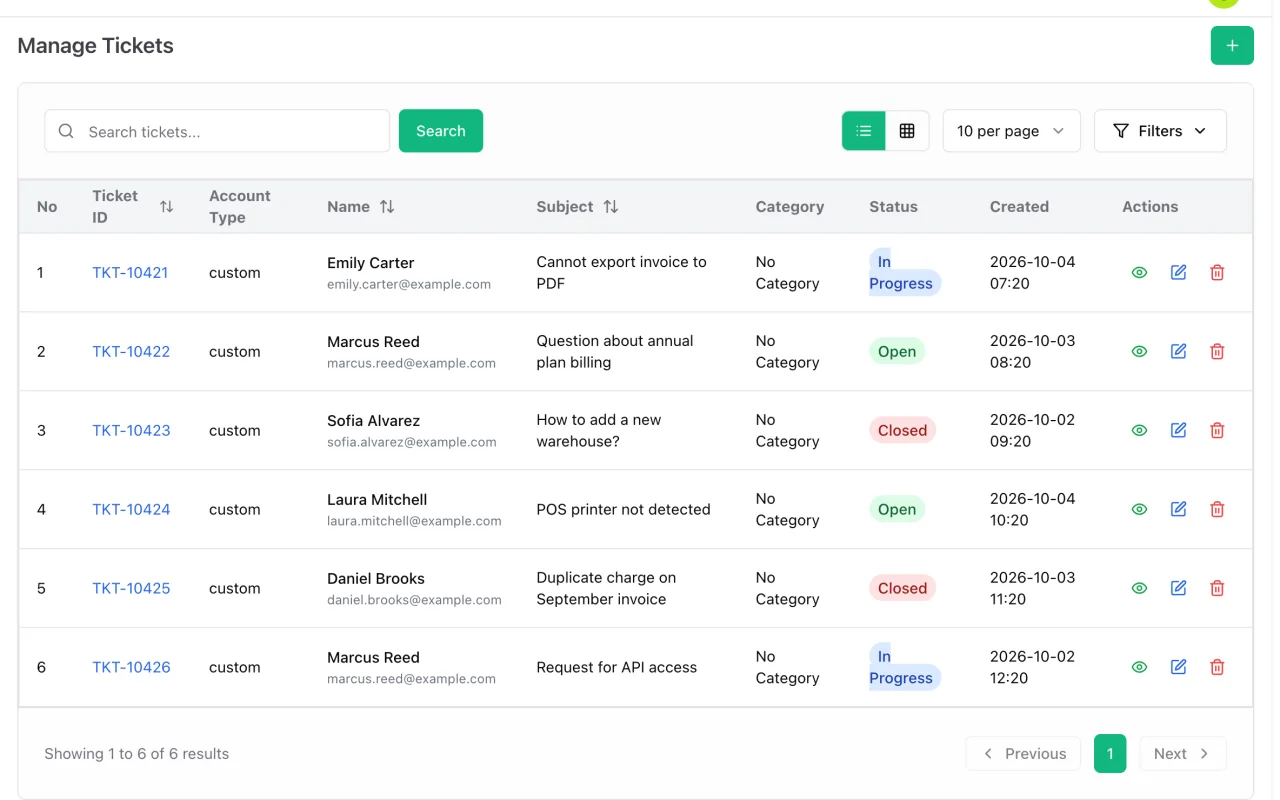Switch to grid view layout

point(907,131)
